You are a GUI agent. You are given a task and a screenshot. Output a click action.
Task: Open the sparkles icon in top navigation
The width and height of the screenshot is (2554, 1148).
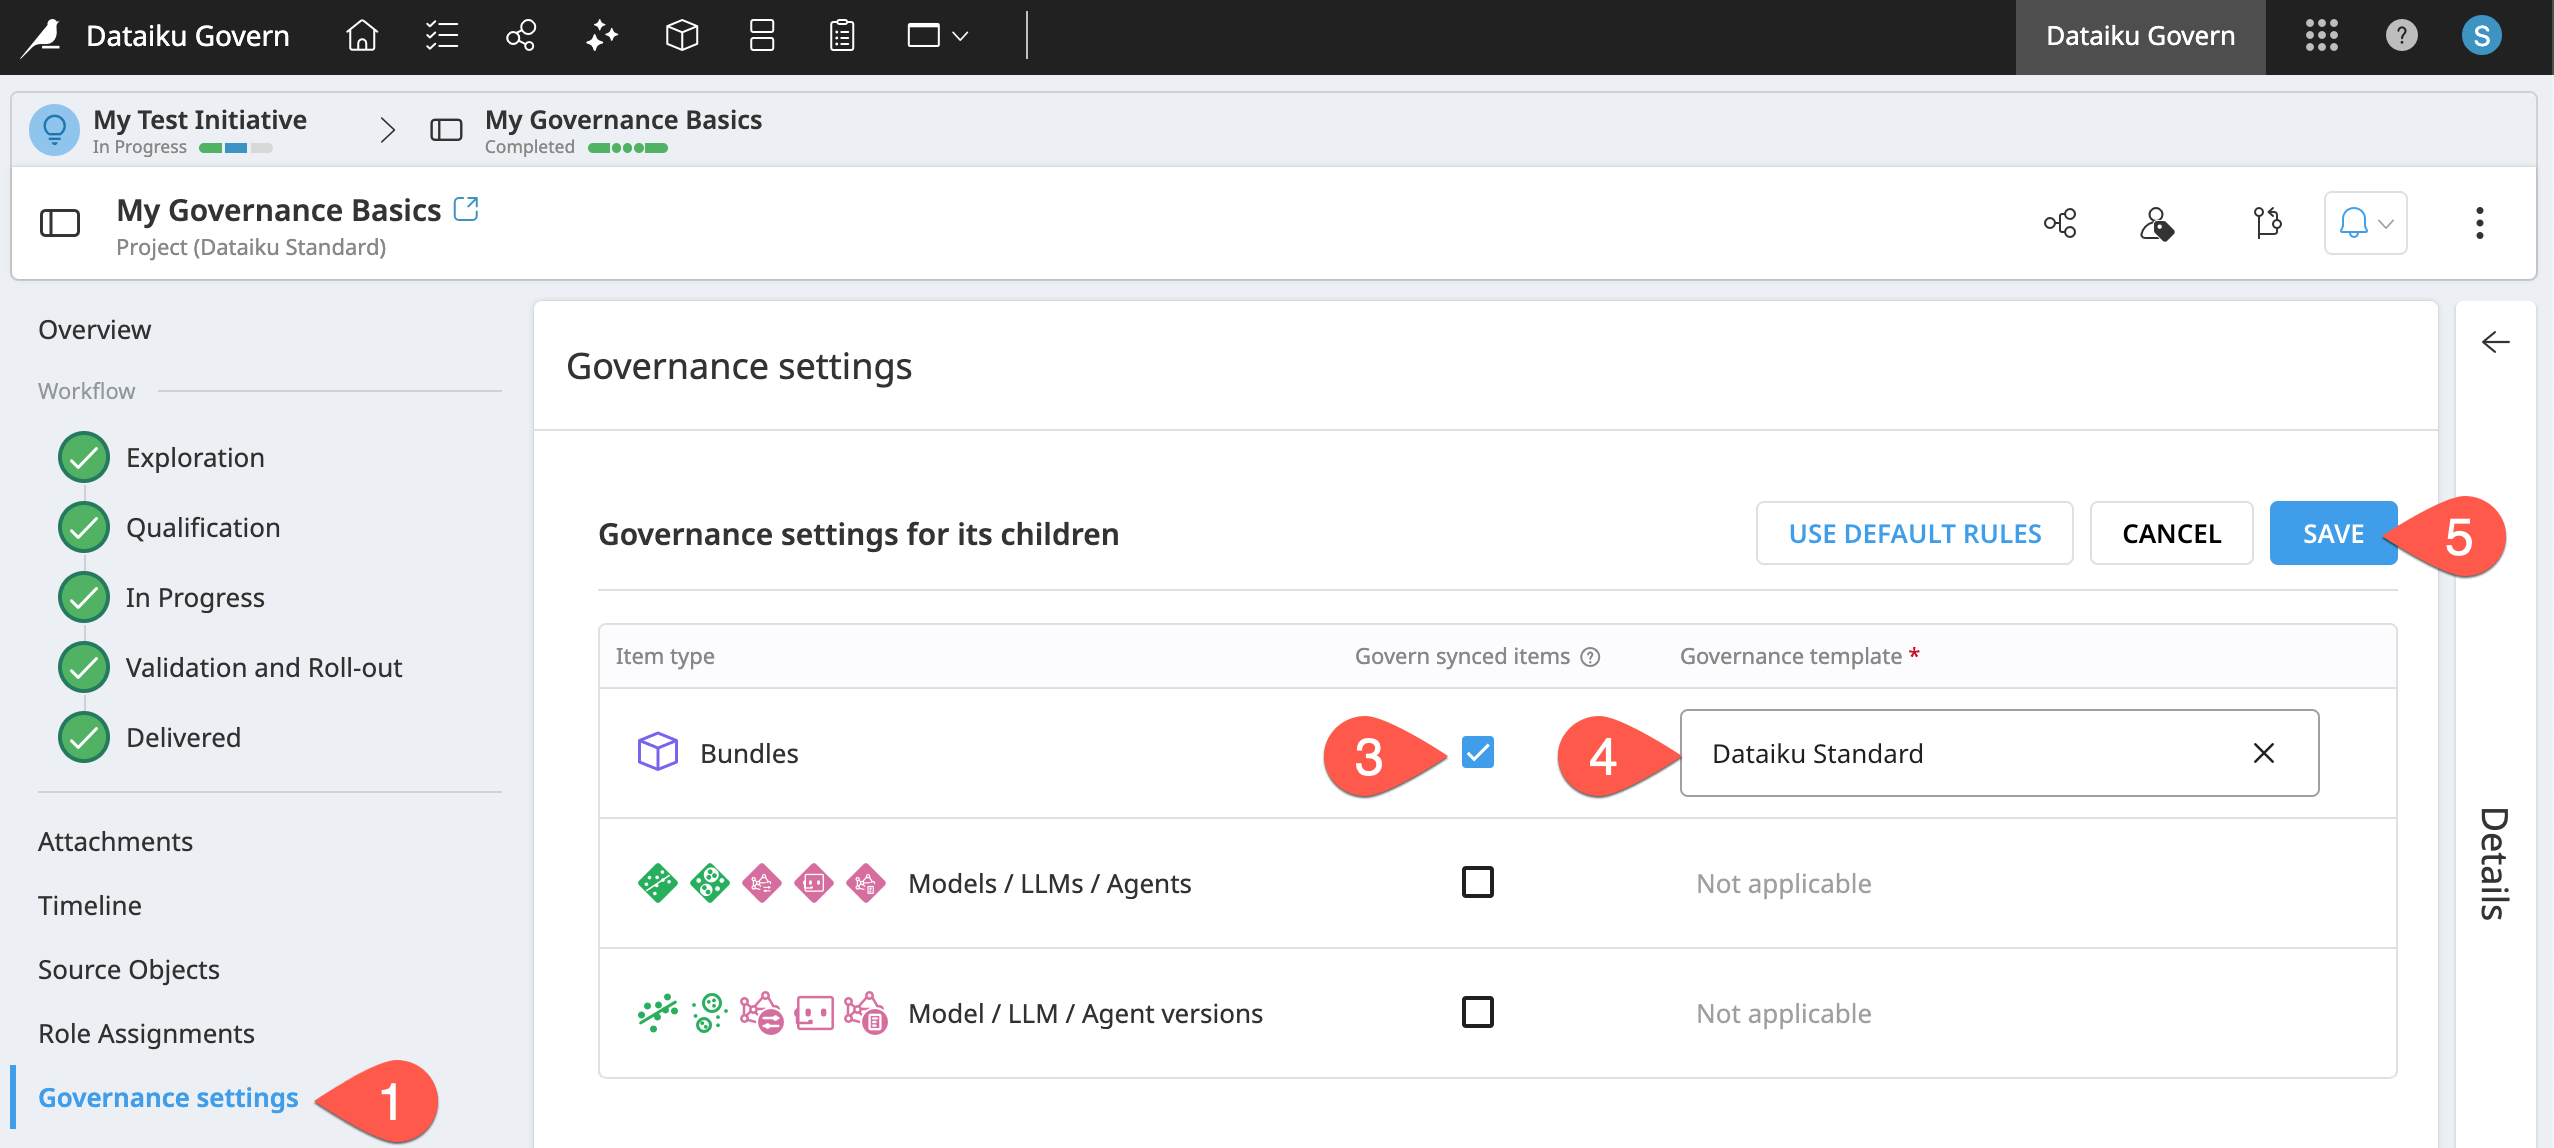pyautogui.click(x=602, y=36)
